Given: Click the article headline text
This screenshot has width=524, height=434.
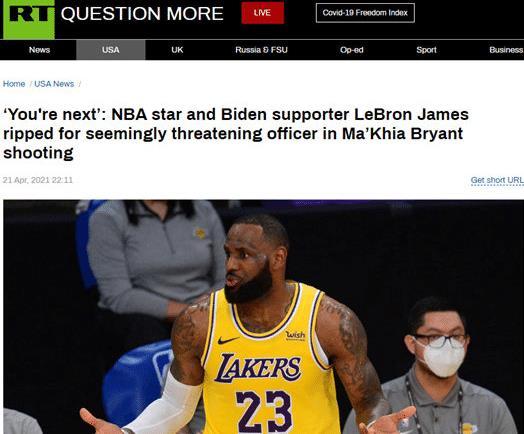Looking at the screenshot, I should pyautogui.click(x=236, y=134).
